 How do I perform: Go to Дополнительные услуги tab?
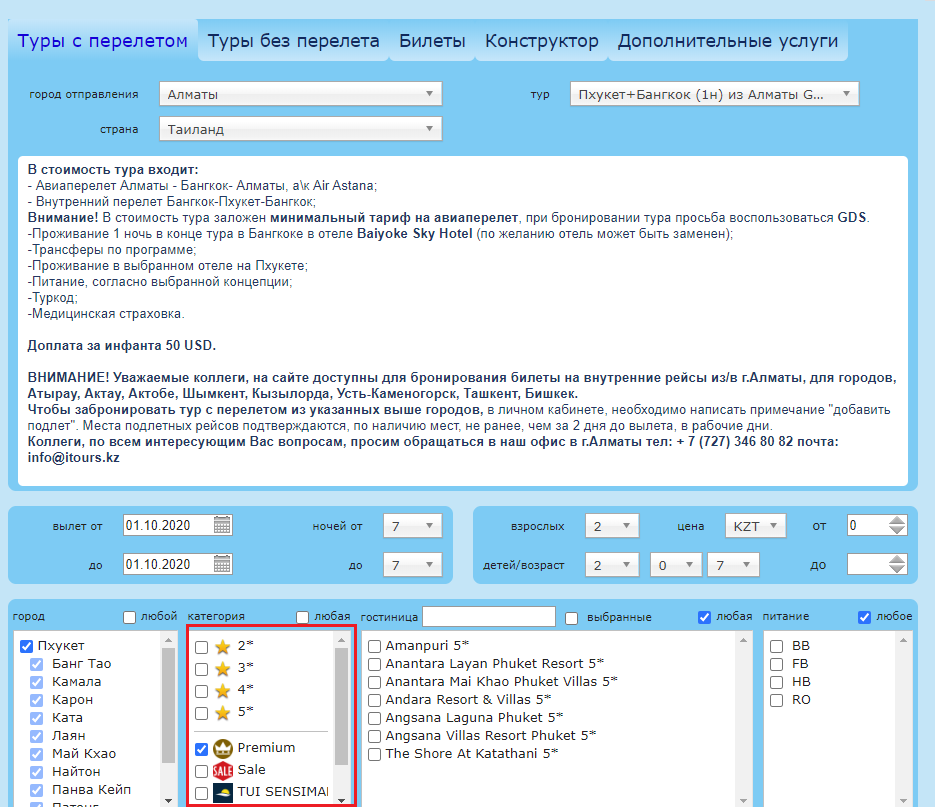coord(727,42)
